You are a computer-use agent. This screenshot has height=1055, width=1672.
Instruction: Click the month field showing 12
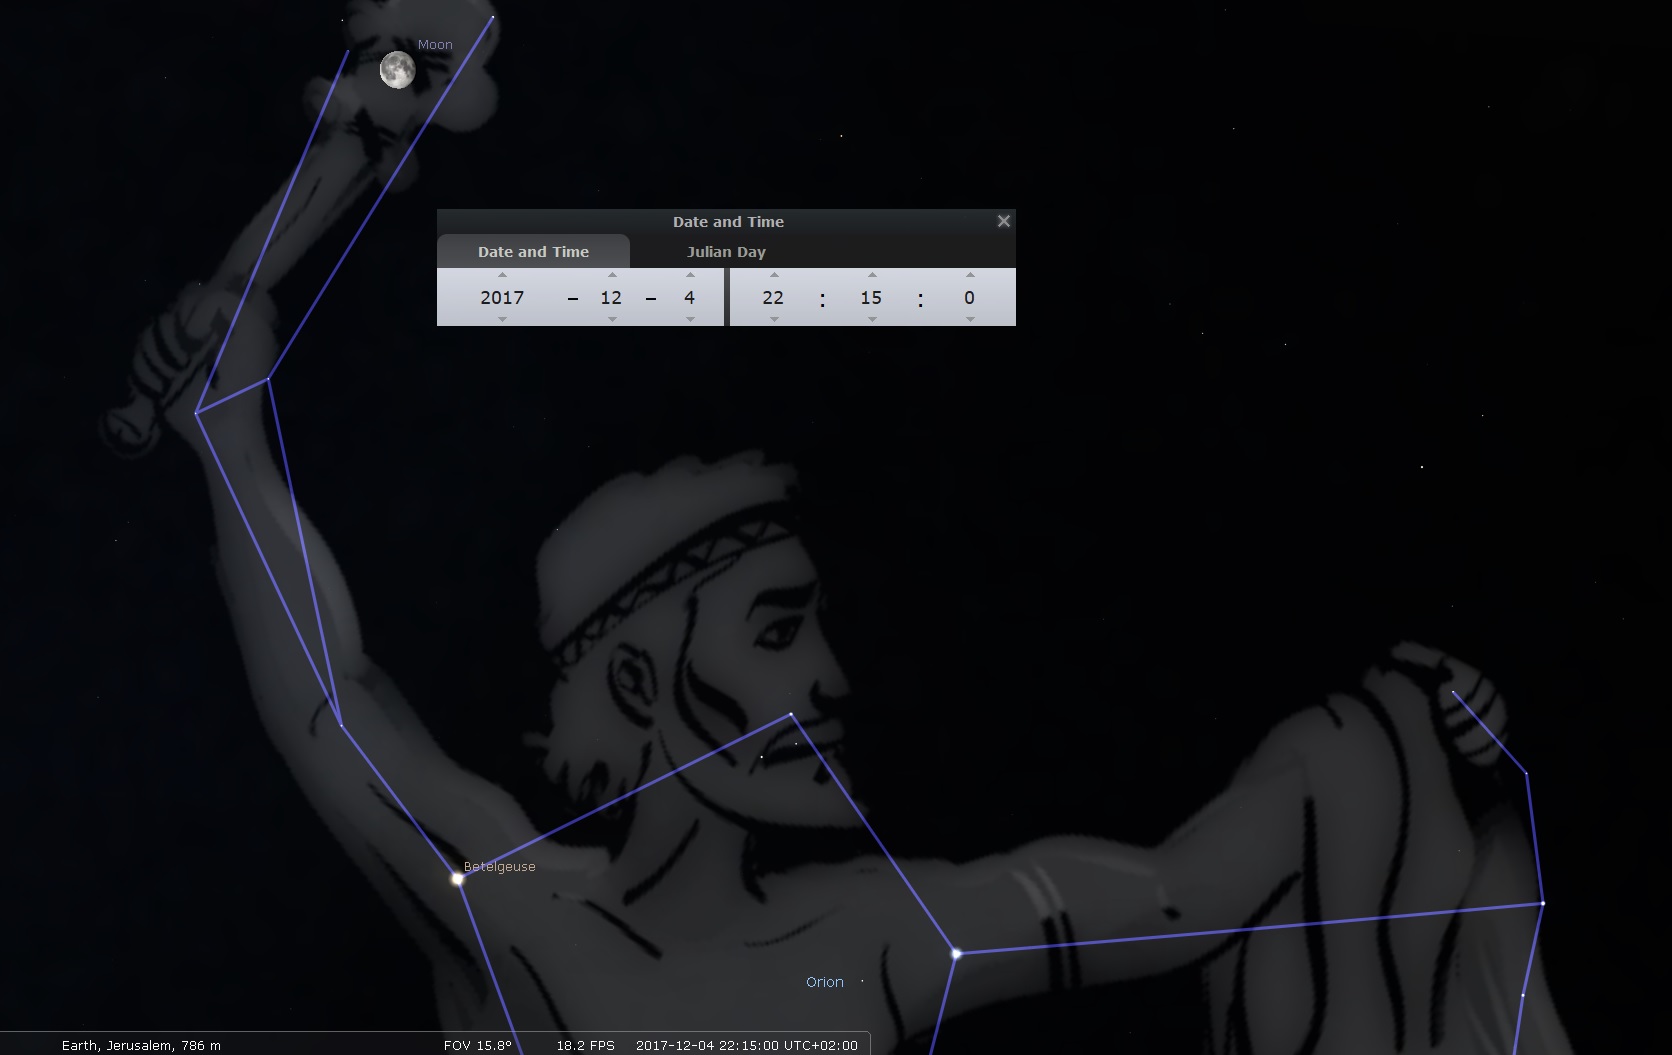[611, 297]
